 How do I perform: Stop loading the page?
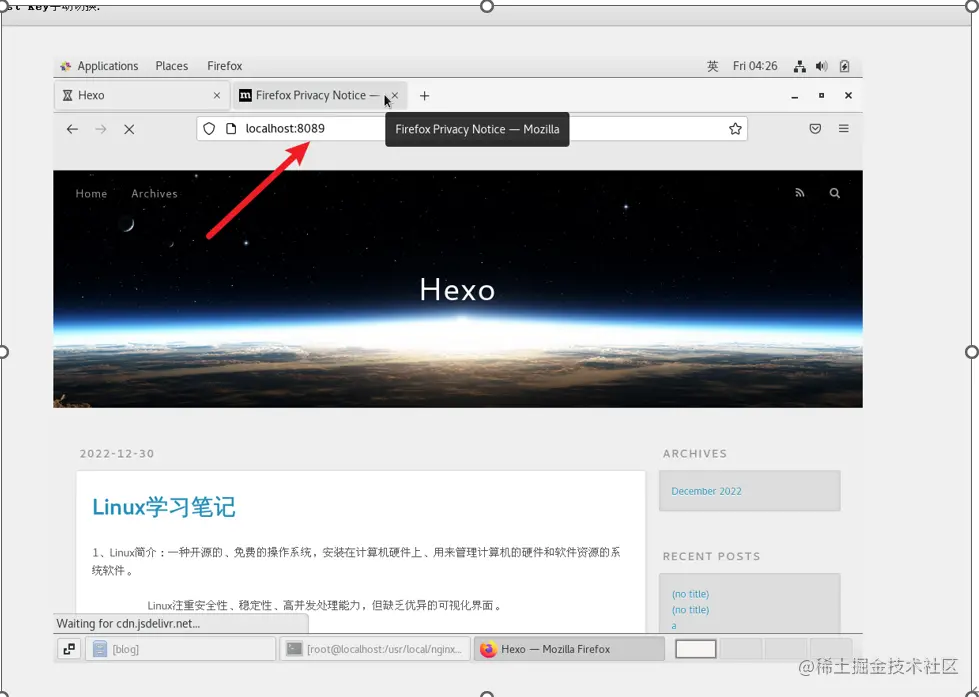pos(129,129)
